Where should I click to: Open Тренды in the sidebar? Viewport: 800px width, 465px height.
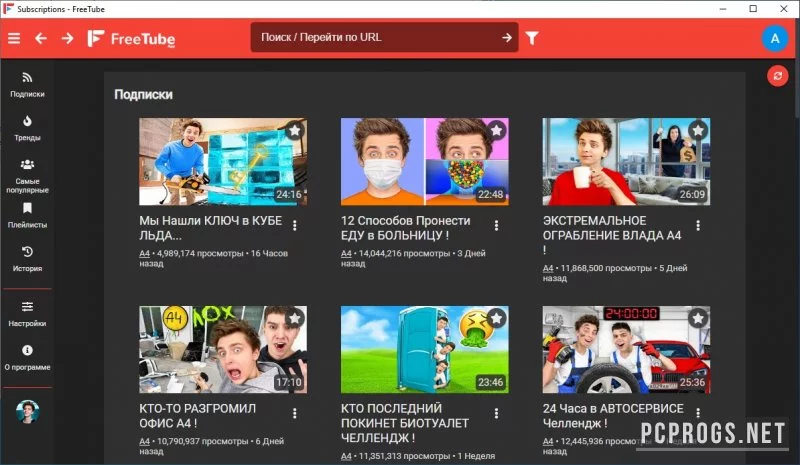[x=27, y=128]
